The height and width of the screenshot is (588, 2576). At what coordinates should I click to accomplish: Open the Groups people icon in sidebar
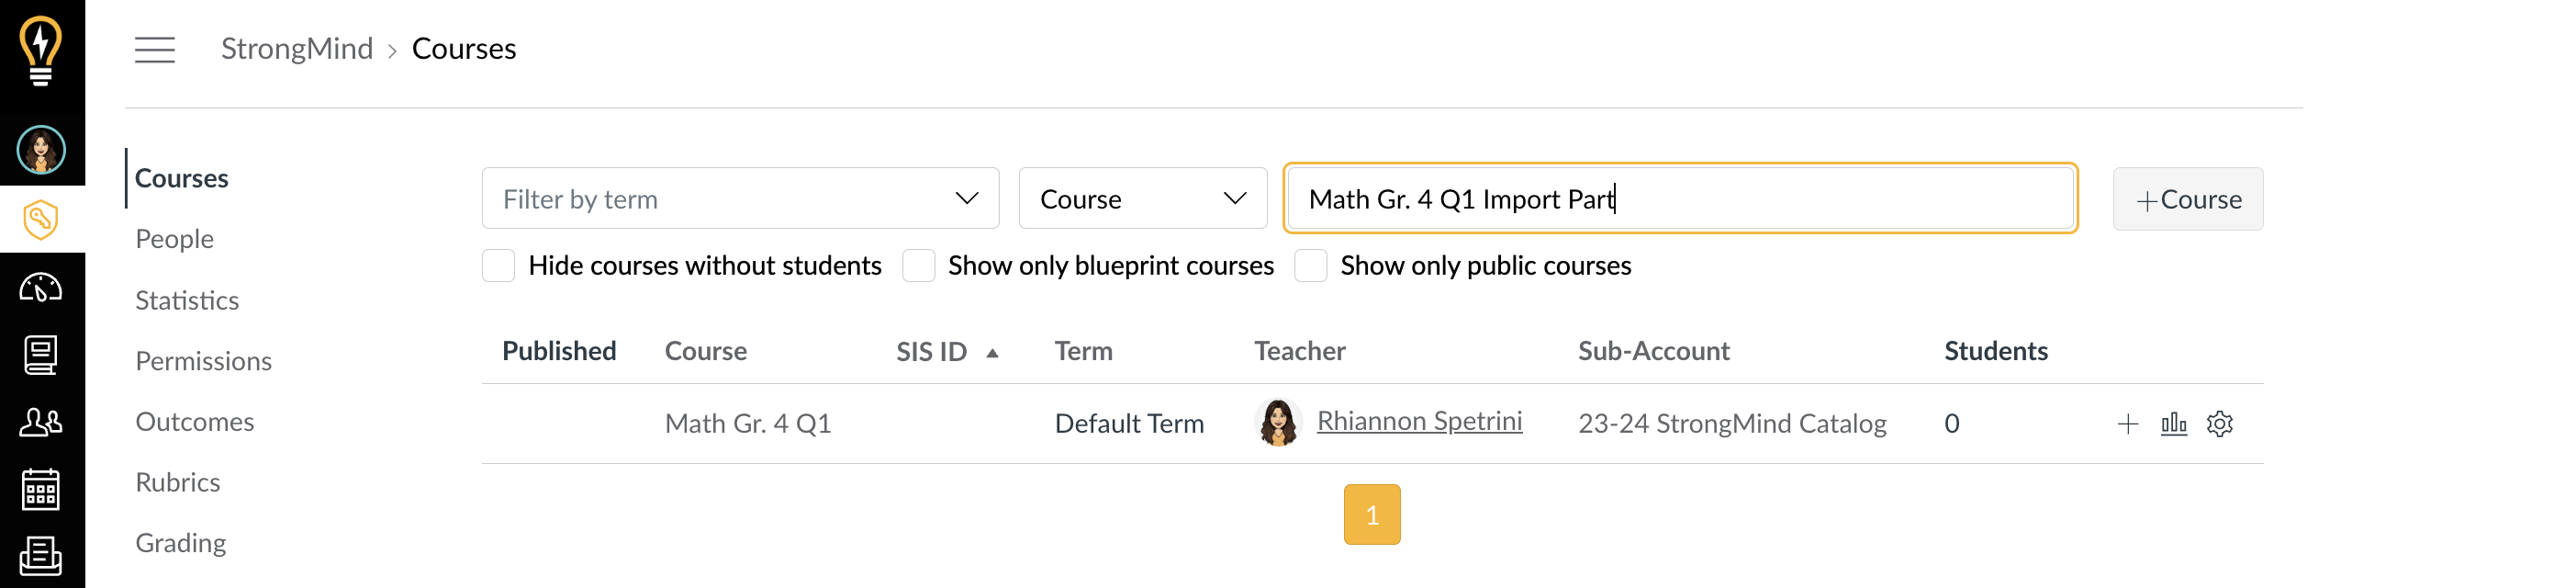tap(41, 422)
